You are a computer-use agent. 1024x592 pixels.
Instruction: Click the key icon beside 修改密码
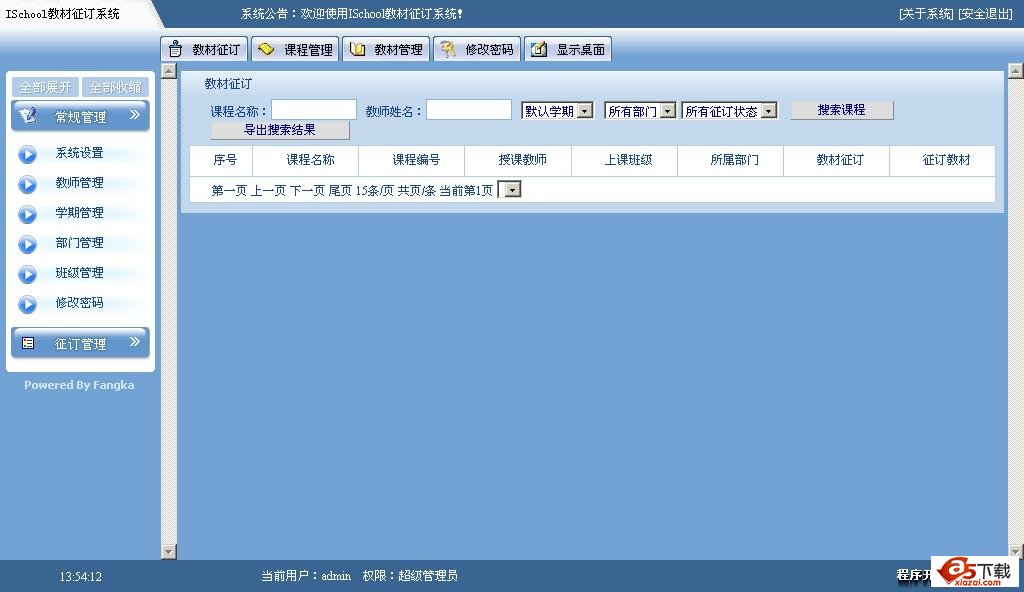449,48
